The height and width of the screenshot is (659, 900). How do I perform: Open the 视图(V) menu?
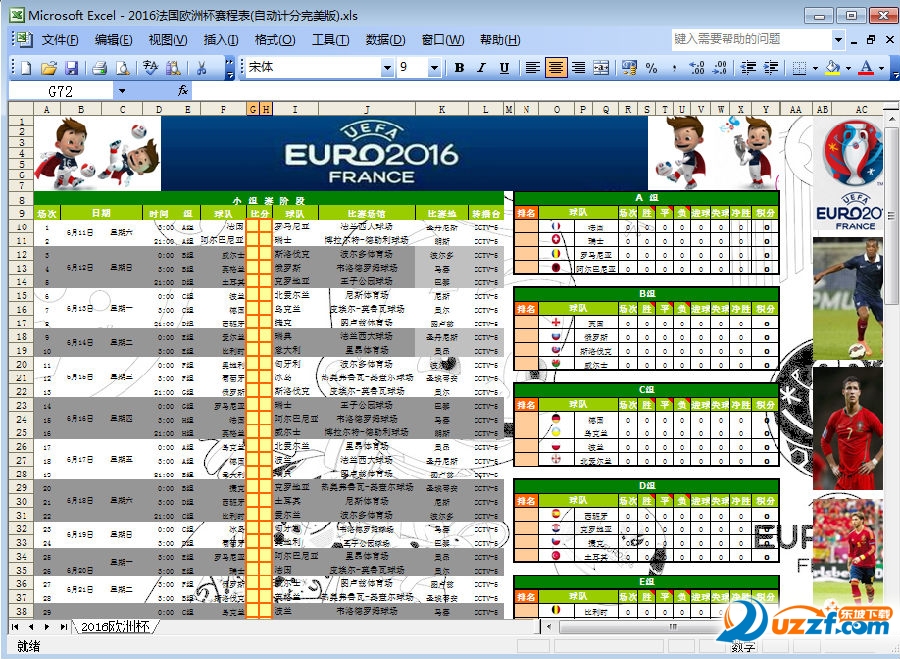[168, 40]
